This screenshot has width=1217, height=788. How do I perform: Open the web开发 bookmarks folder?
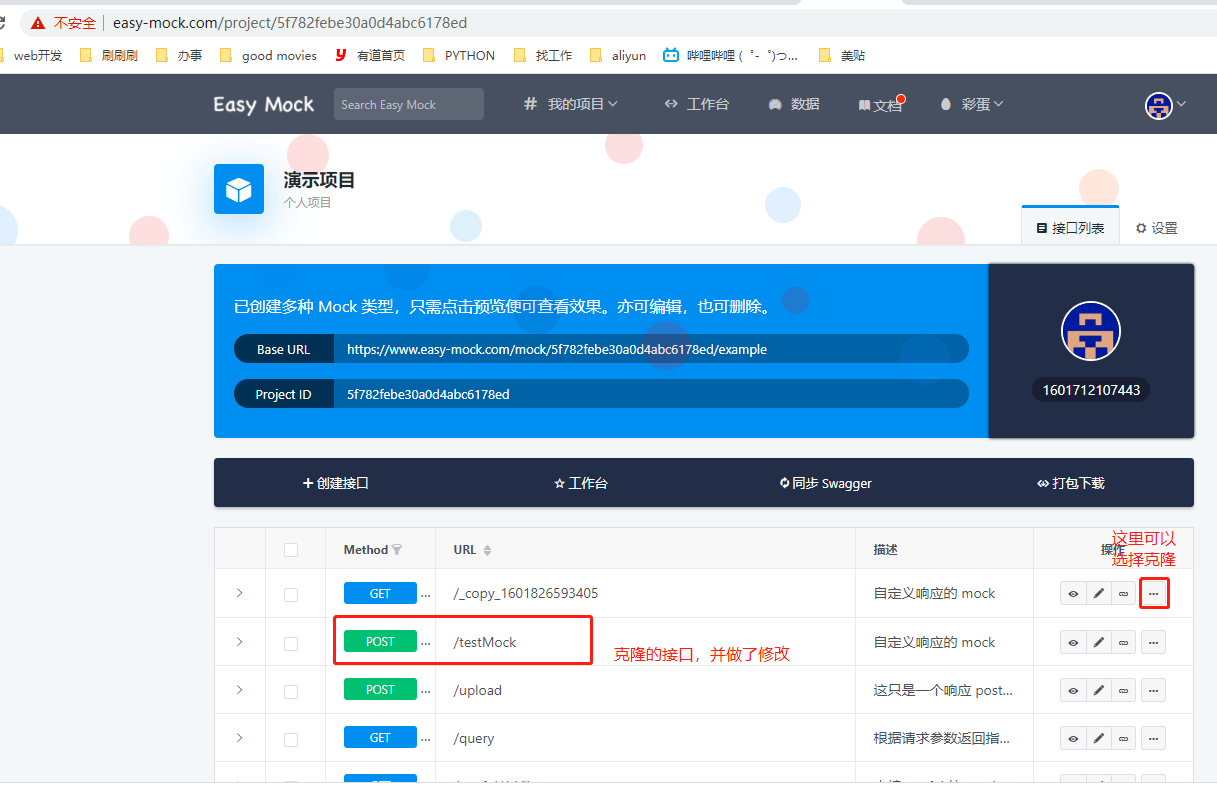click(31, 56)
